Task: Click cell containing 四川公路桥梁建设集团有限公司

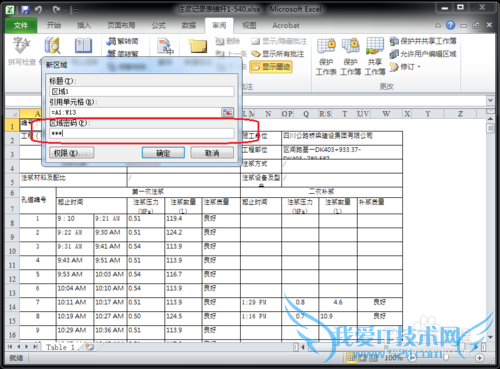Action: click(x=342, y=138)
